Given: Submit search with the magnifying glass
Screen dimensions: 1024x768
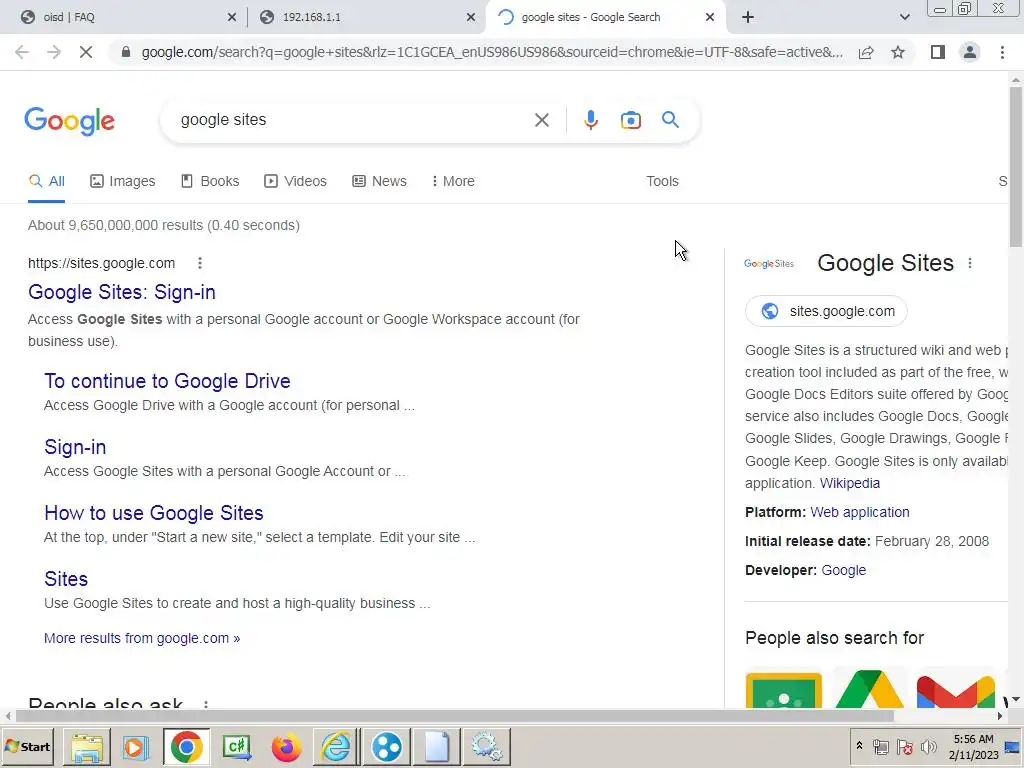Looking at the screenshot, I should pos(670,120).
